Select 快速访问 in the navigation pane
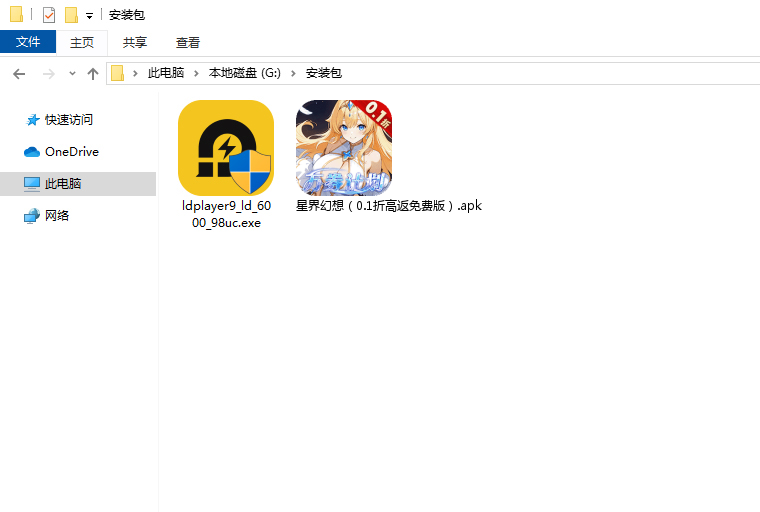The height and width of the screenshot is (512, 760). pyautogui.click(x=68, y=119)
